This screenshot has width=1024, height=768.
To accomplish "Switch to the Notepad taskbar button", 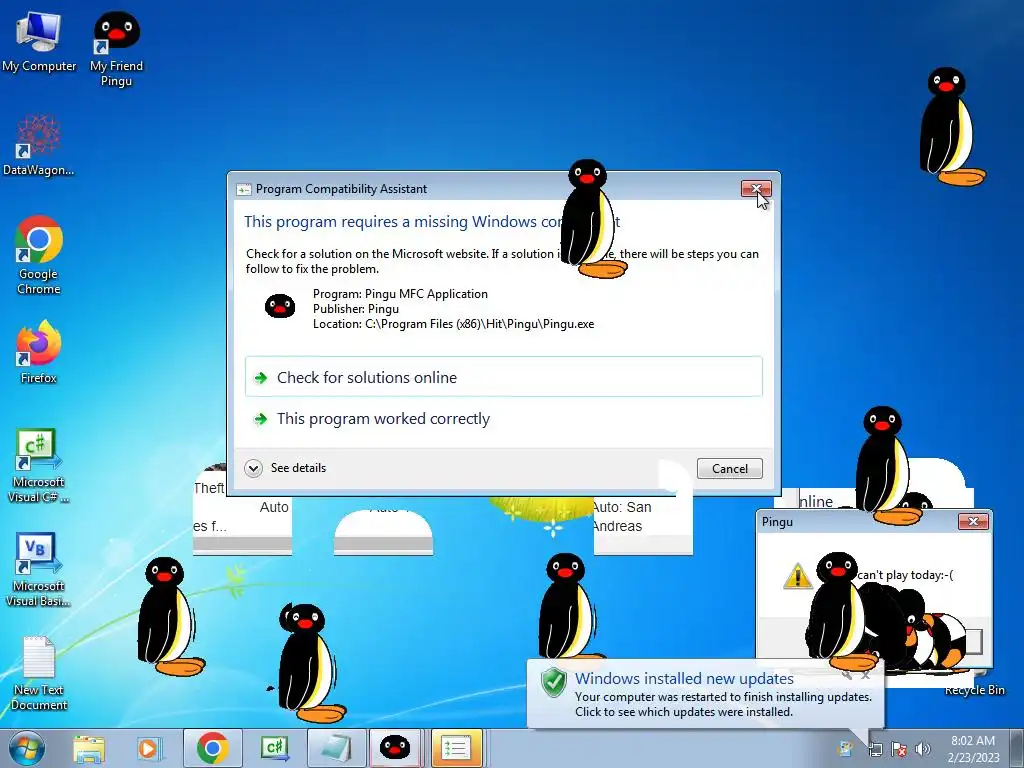I will tap(335, 748).
